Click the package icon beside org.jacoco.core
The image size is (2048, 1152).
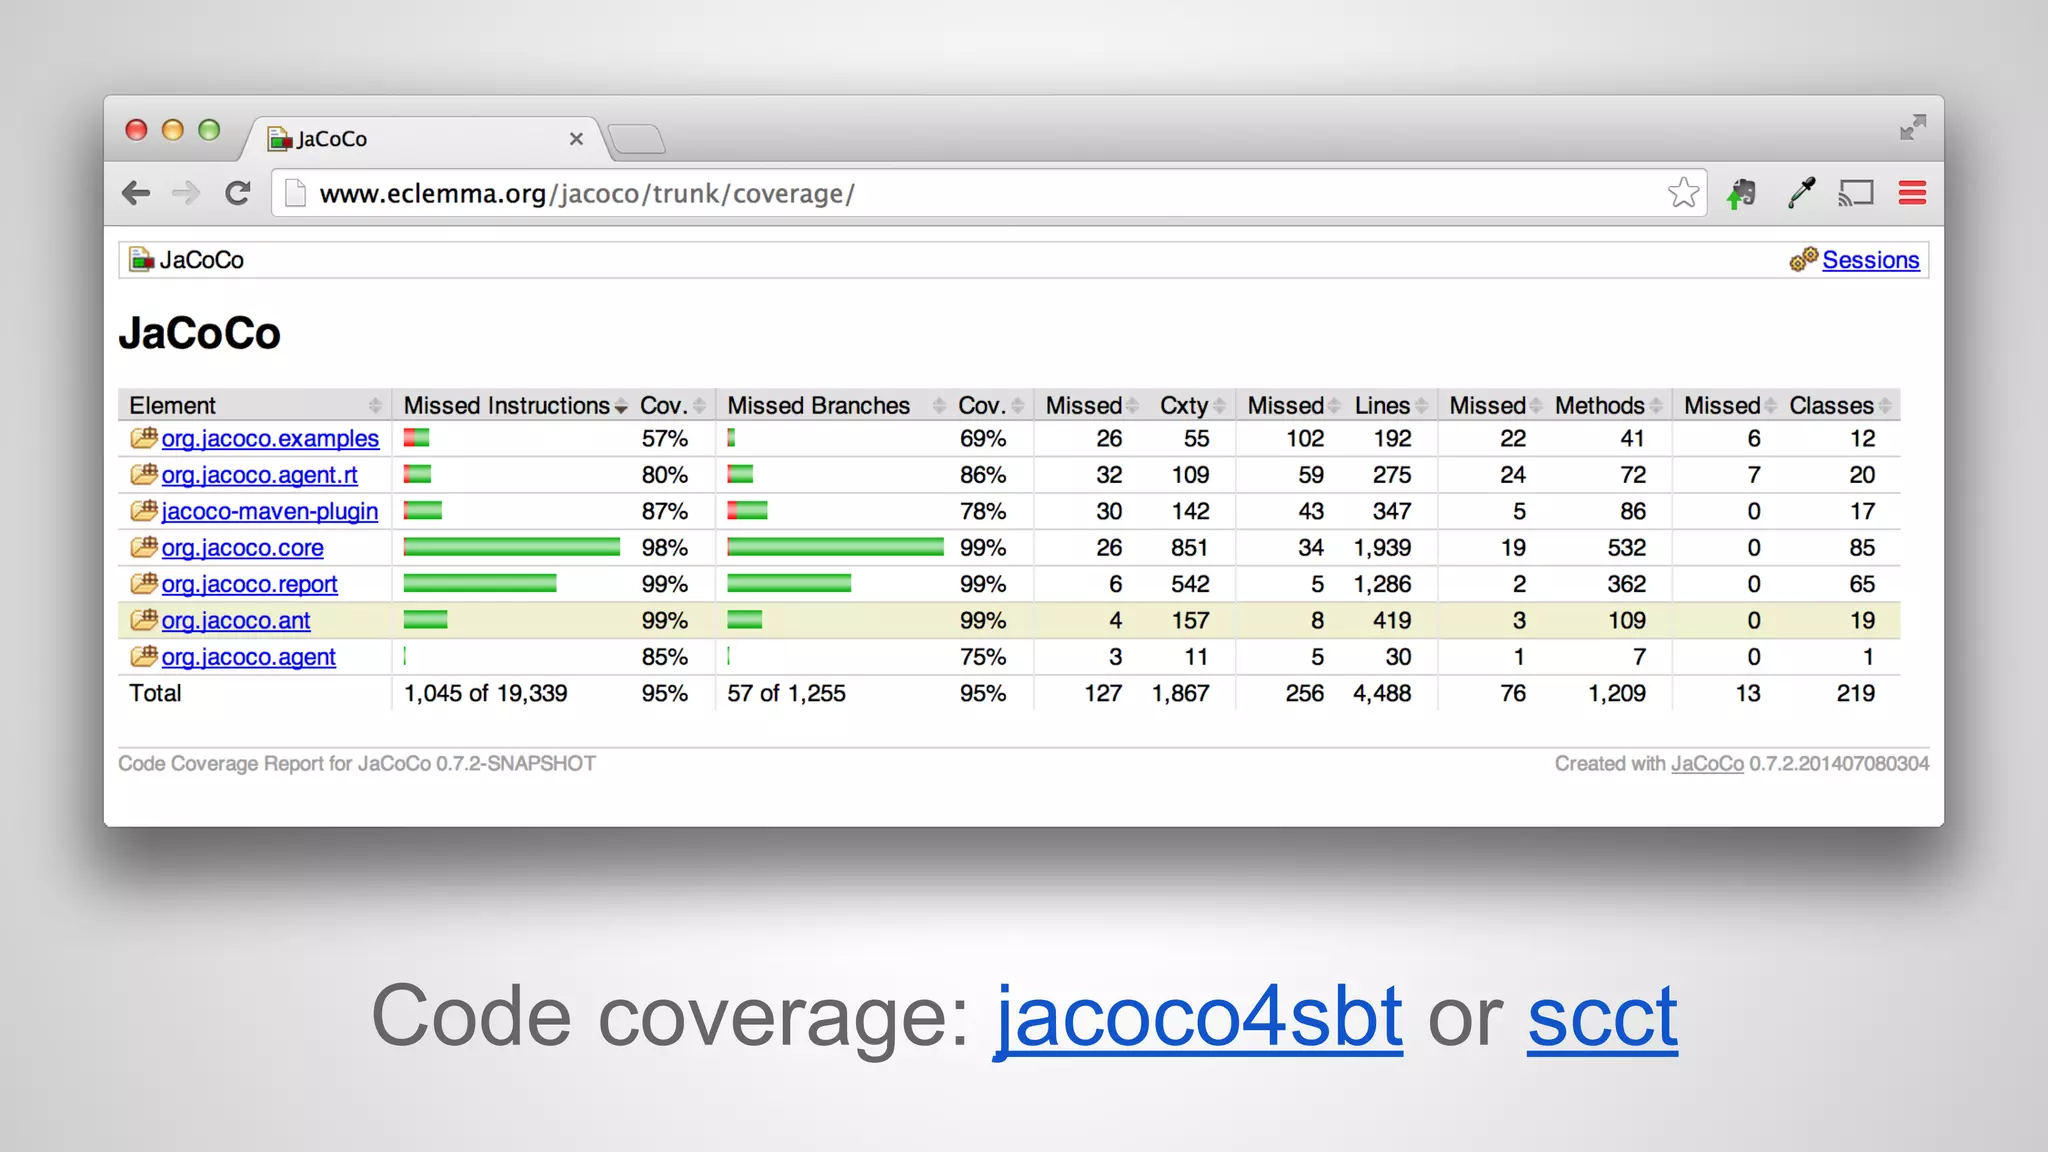(144, 547)
